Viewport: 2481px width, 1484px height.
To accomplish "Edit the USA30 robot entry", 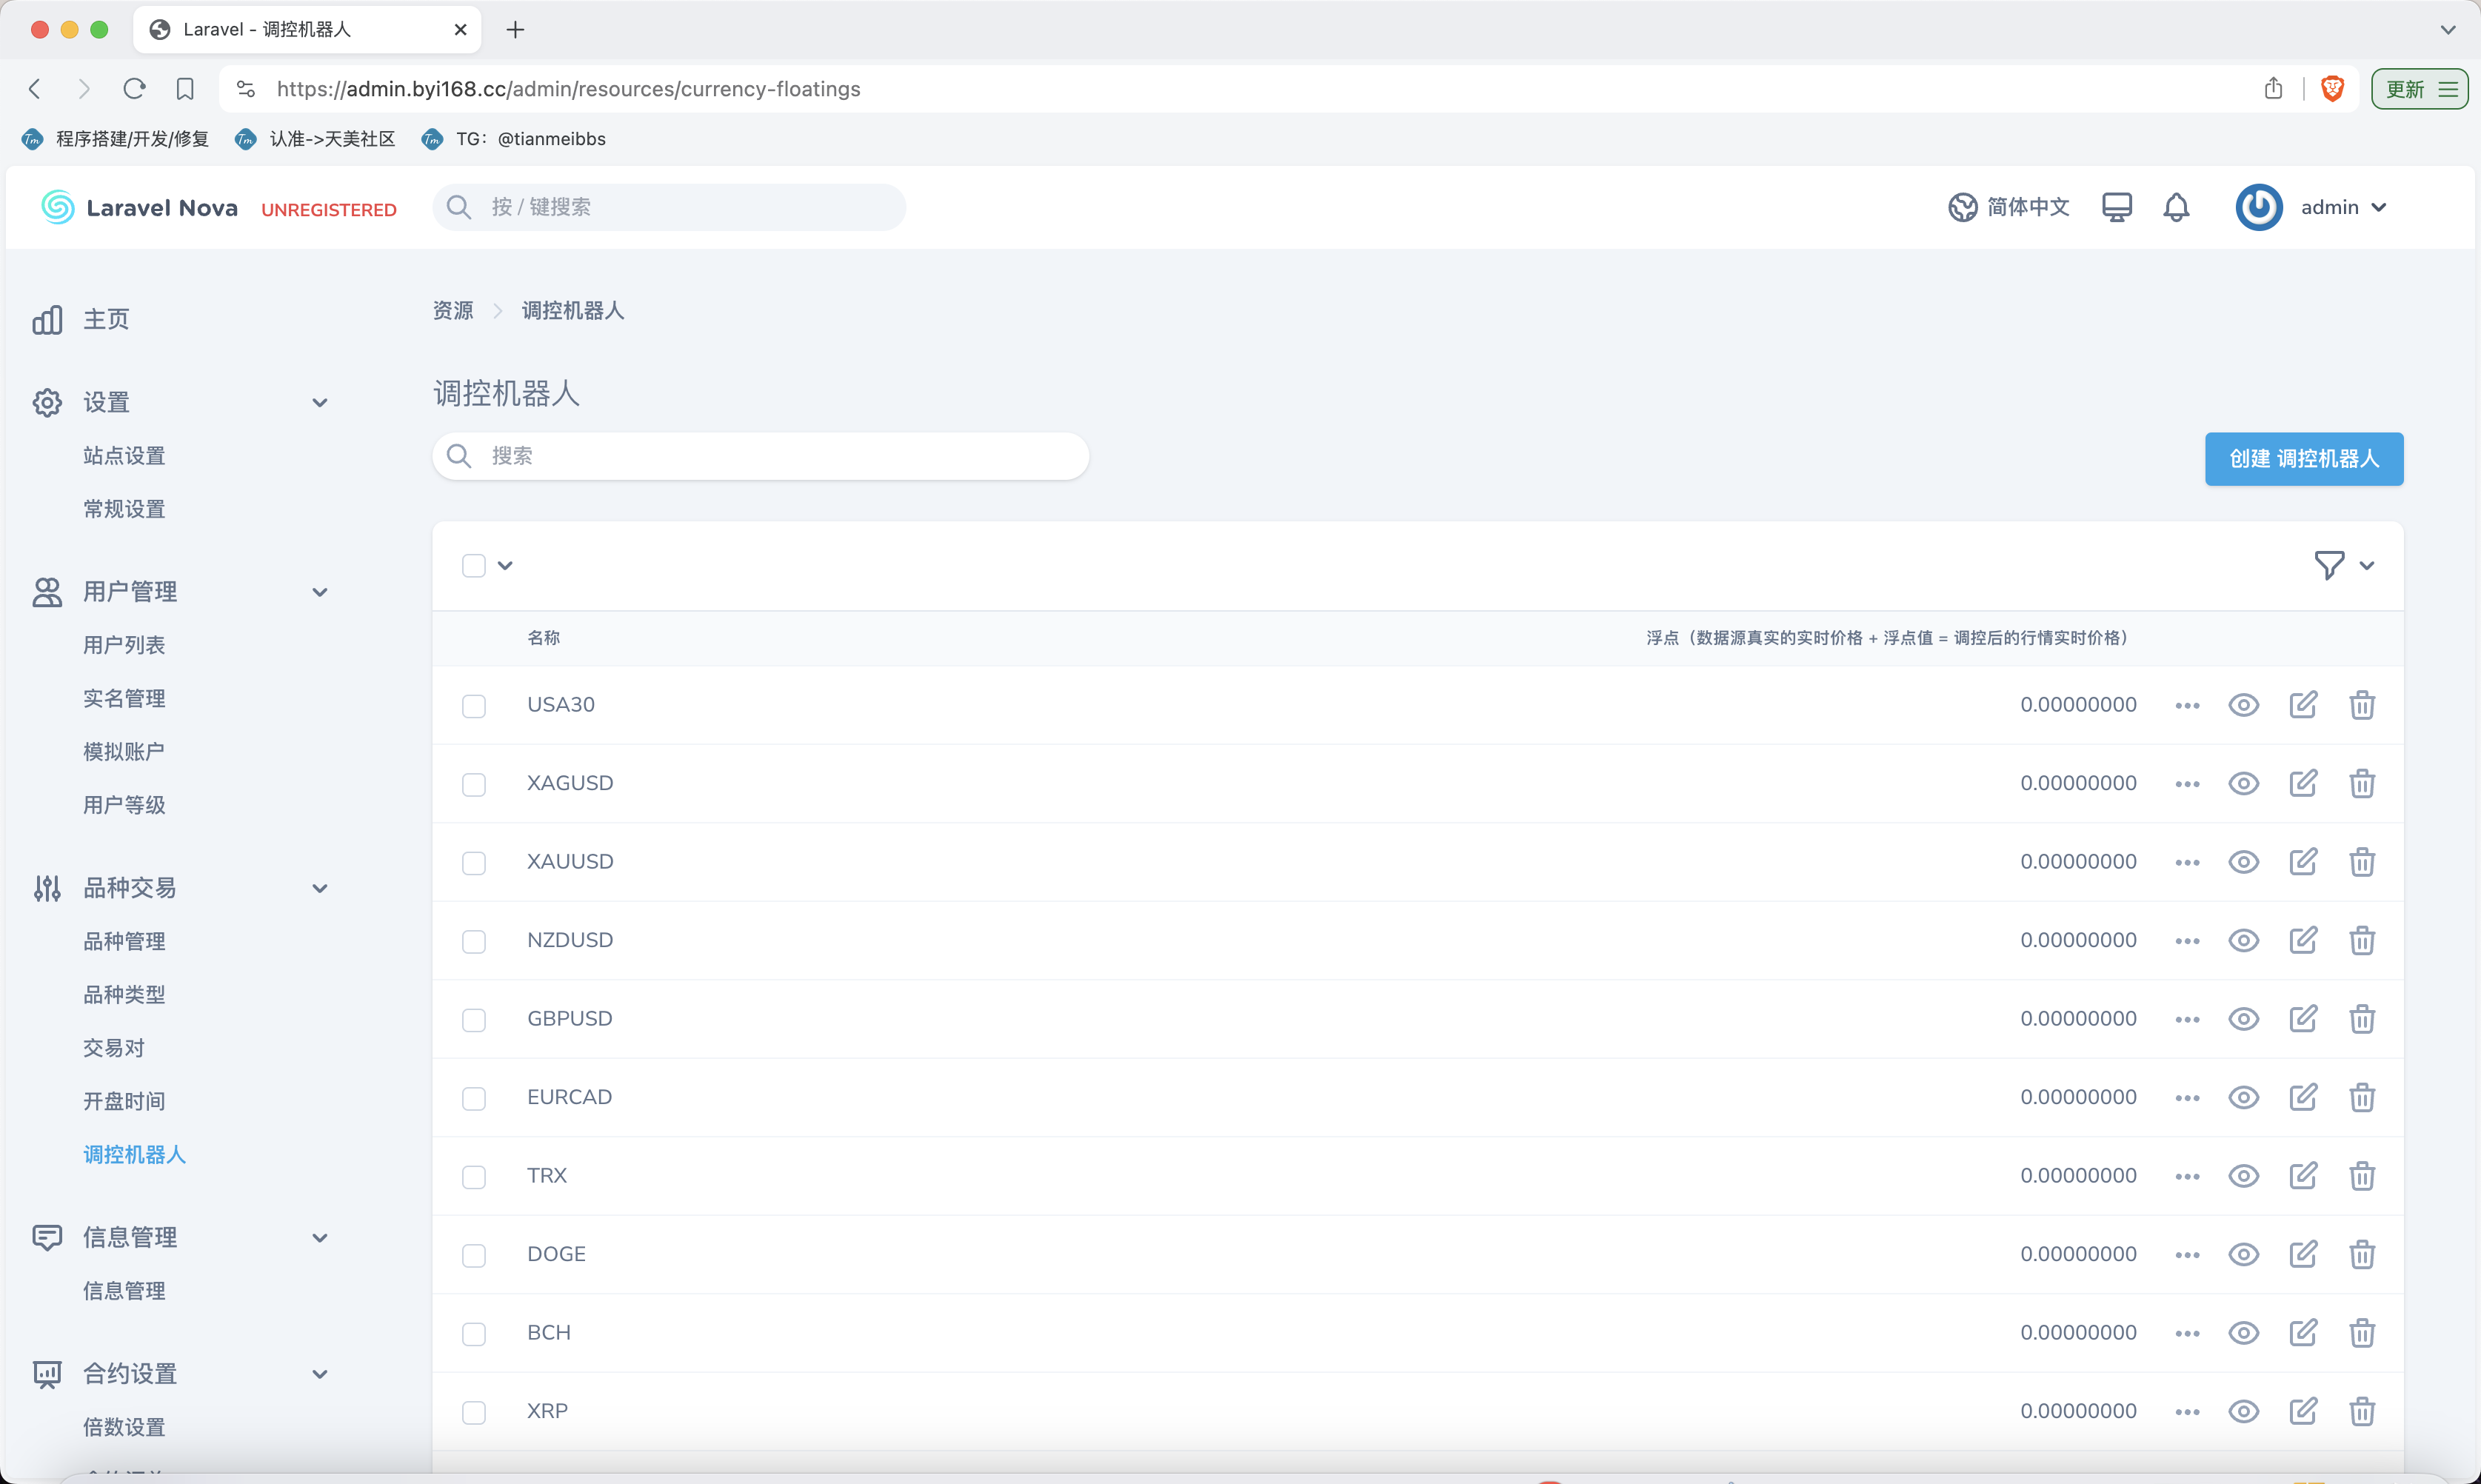I will (2303, 705).
